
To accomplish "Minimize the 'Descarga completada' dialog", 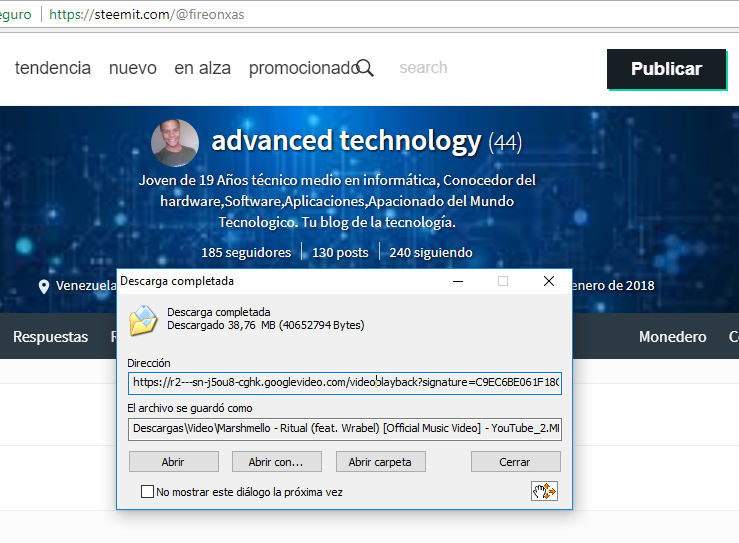I will (458, 281).
